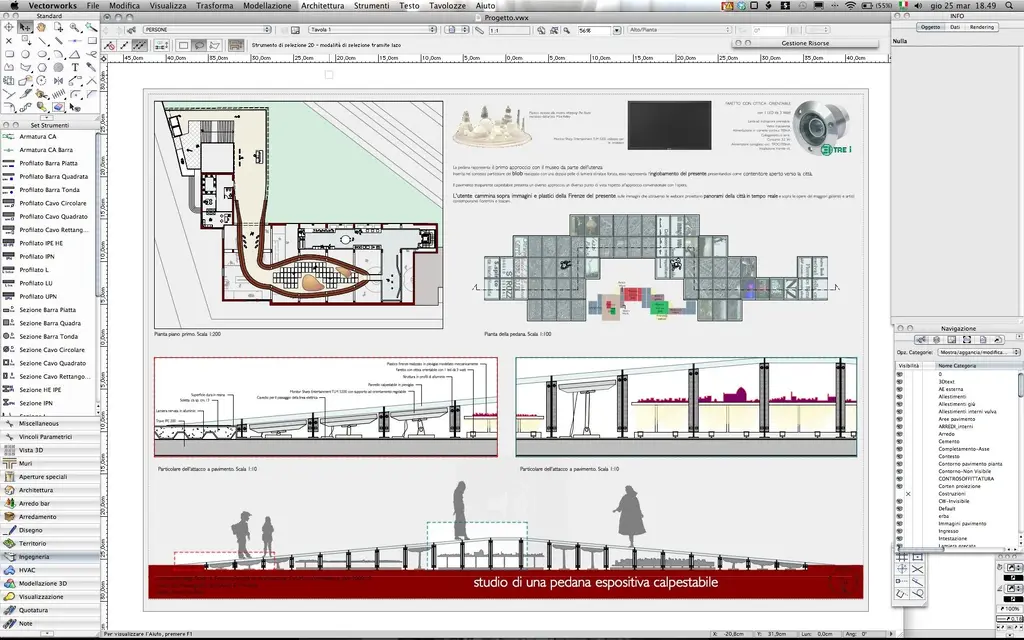Open the Muri tool set
Viewport: 1024px width, 640px height.
(x=50, y=464)
